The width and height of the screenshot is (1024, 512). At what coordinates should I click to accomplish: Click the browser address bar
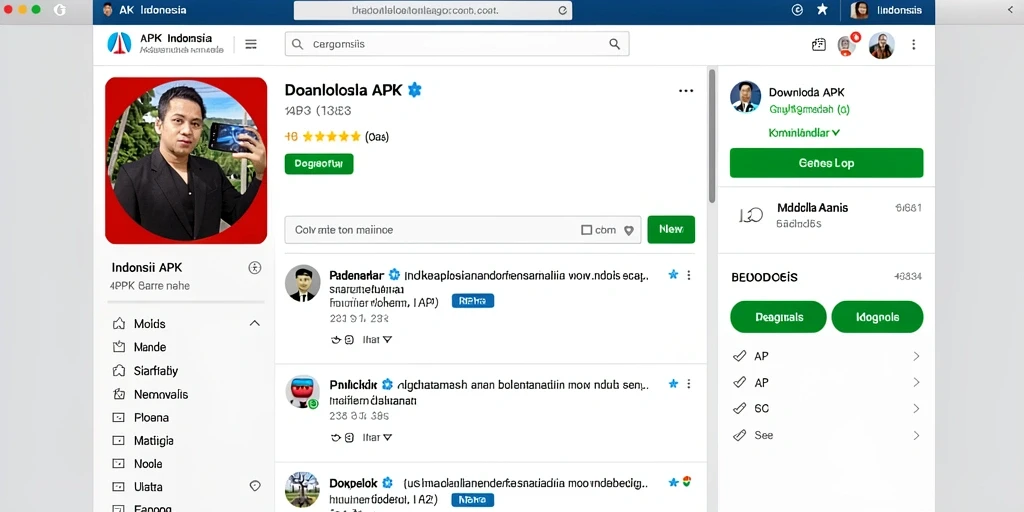(x=433, y=10)
